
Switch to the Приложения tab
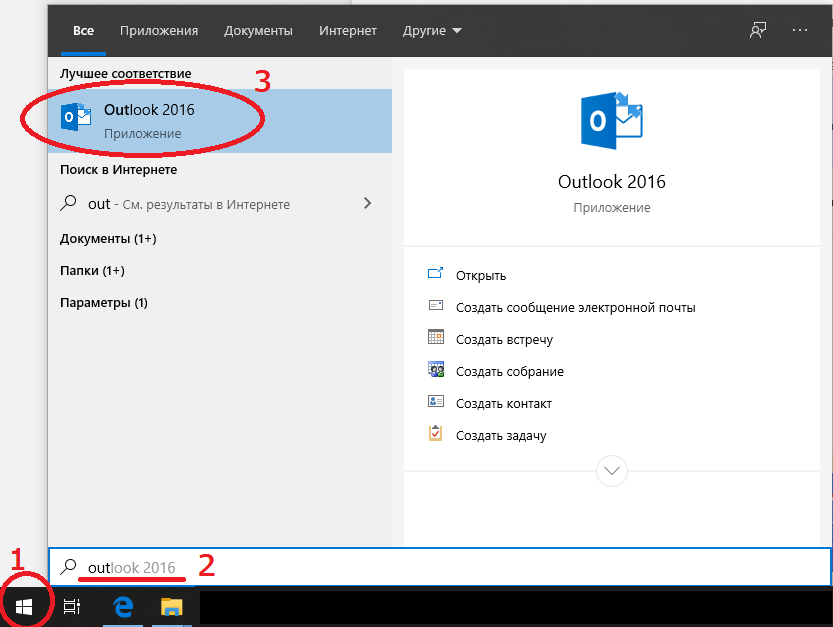(x=159, y=31)
